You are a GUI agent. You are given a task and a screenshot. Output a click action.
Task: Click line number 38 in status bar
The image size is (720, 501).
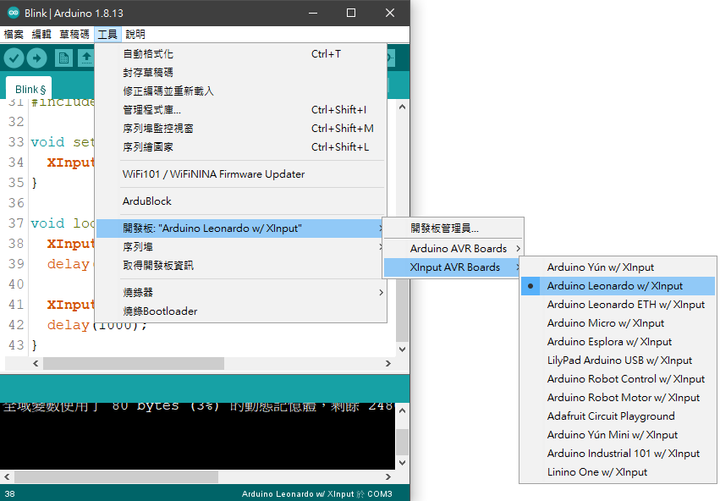point(10,494)
